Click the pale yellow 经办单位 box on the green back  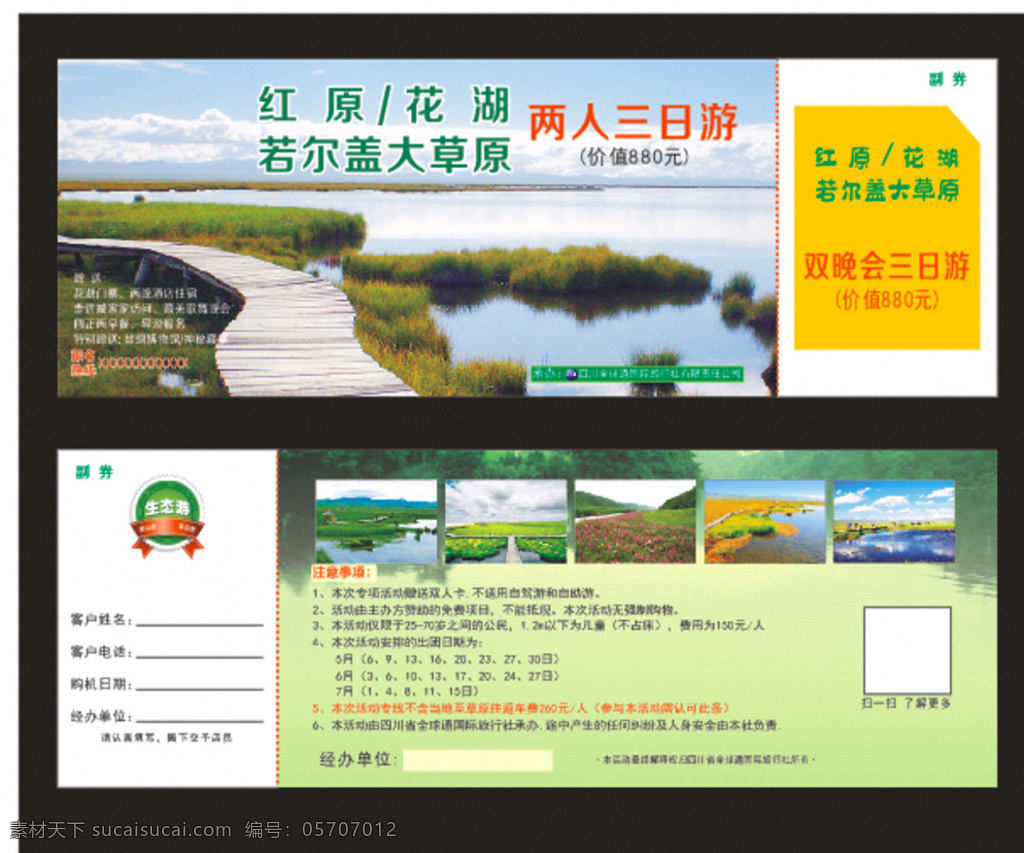[x=477, y=760]
